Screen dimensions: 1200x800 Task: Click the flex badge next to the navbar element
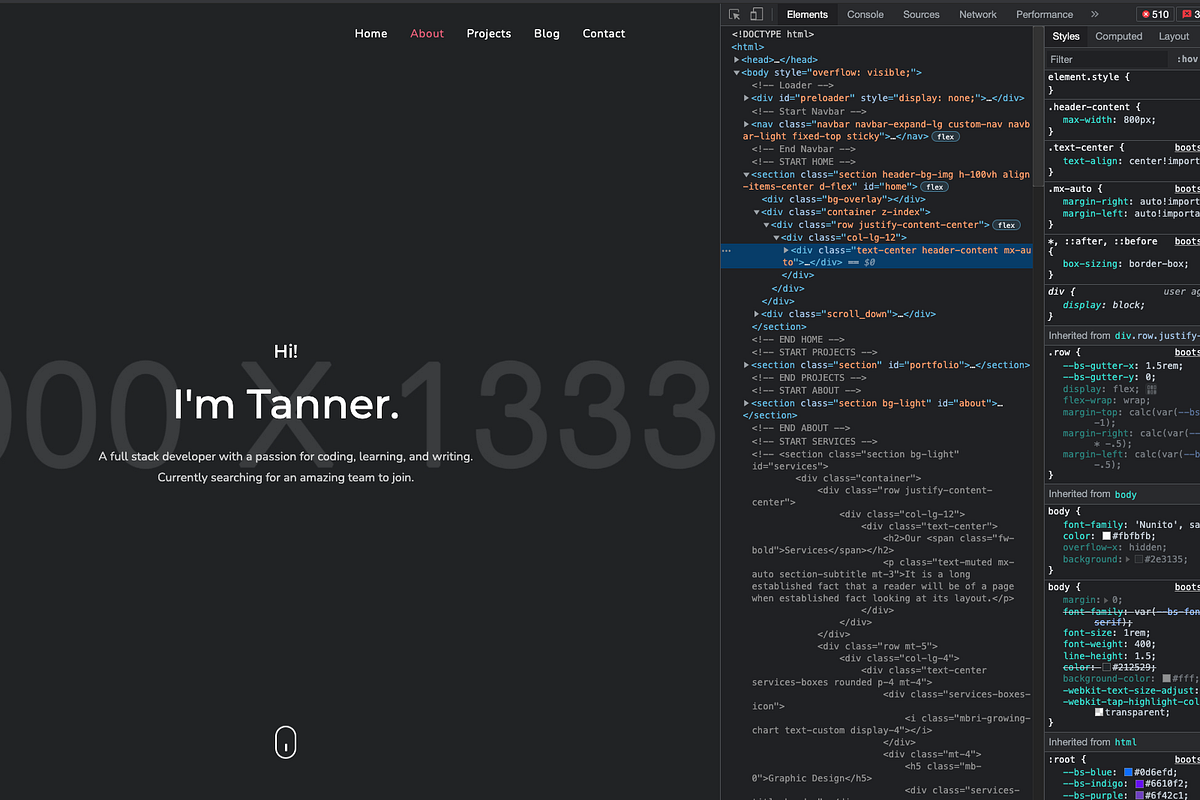(944, 136)
